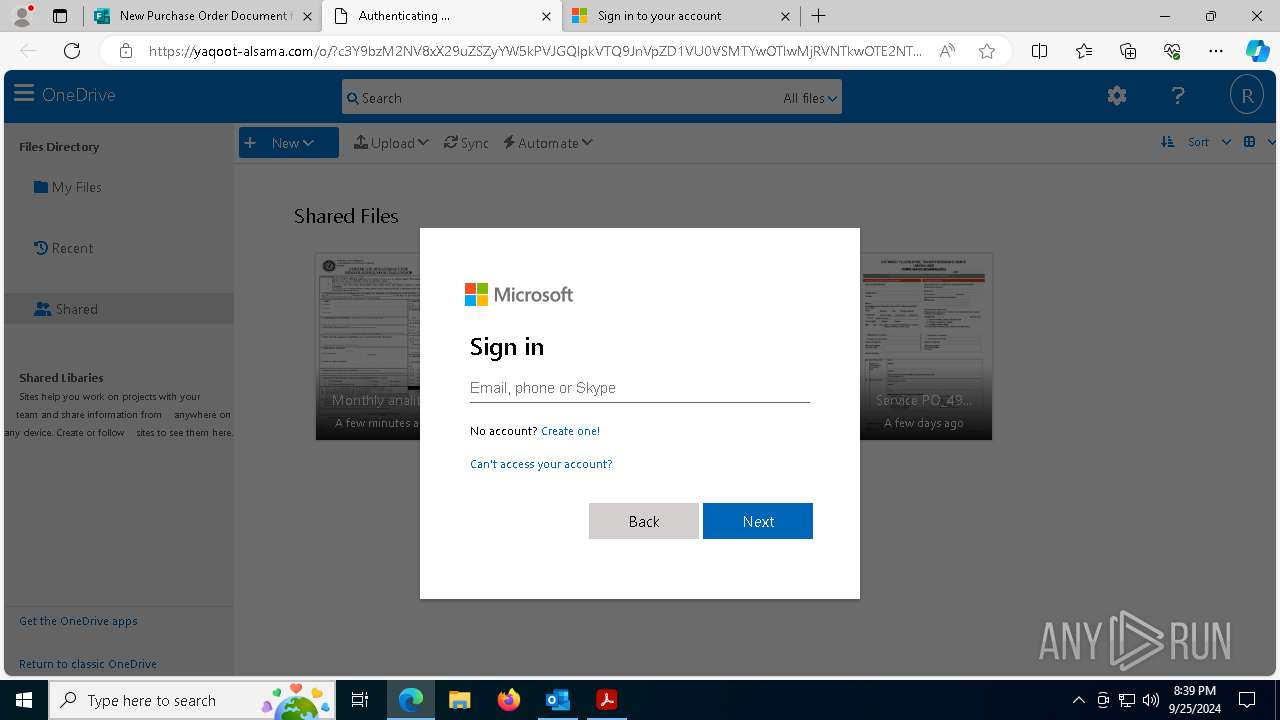
Task: Open File Explorer from the taskbar
Action: tap(459, 700)
